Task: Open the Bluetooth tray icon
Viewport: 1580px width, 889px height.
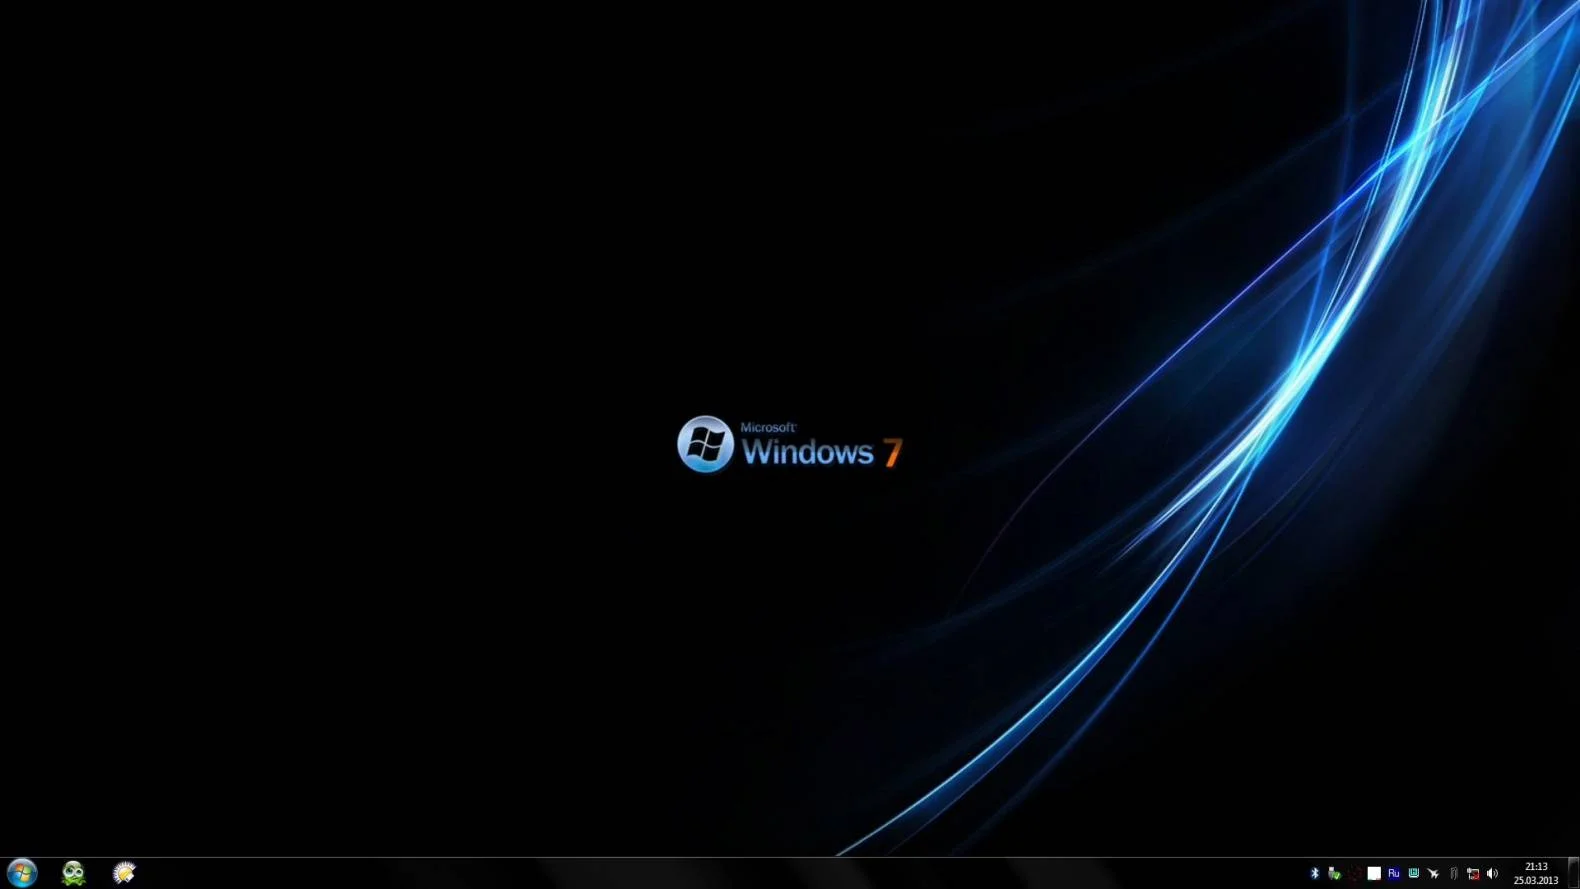Action: [x=1315, y=874]
